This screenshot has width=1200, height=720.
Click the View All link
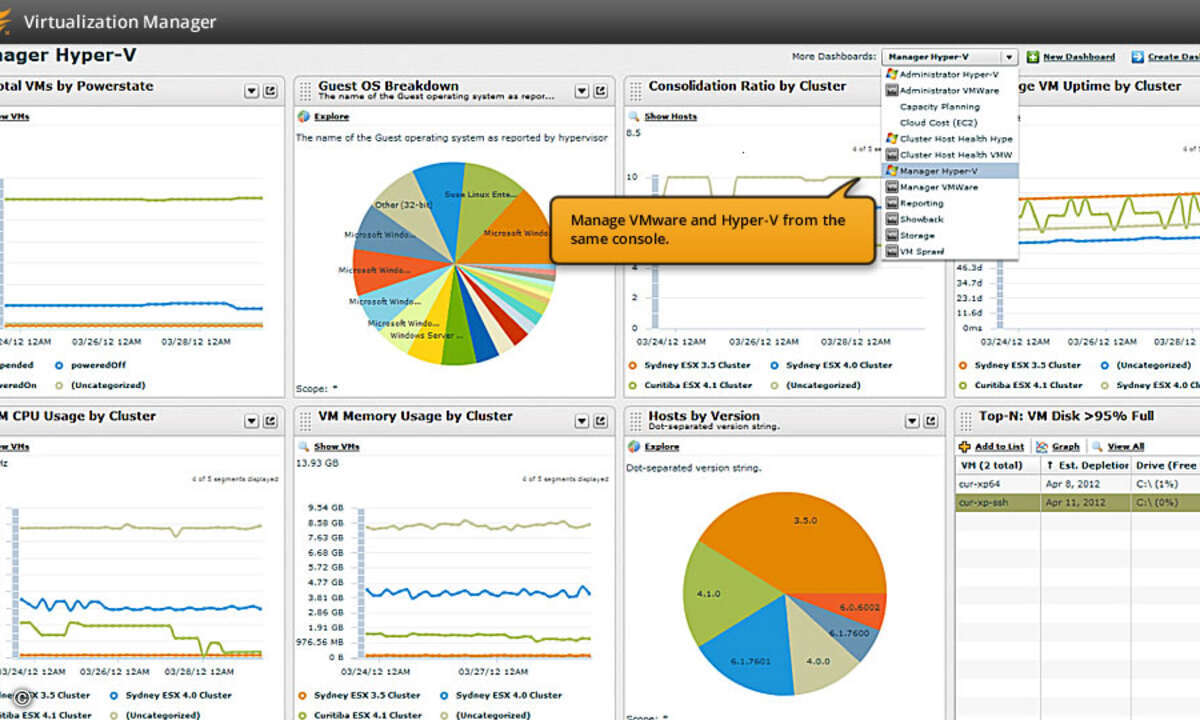[x=1125, y=447]
